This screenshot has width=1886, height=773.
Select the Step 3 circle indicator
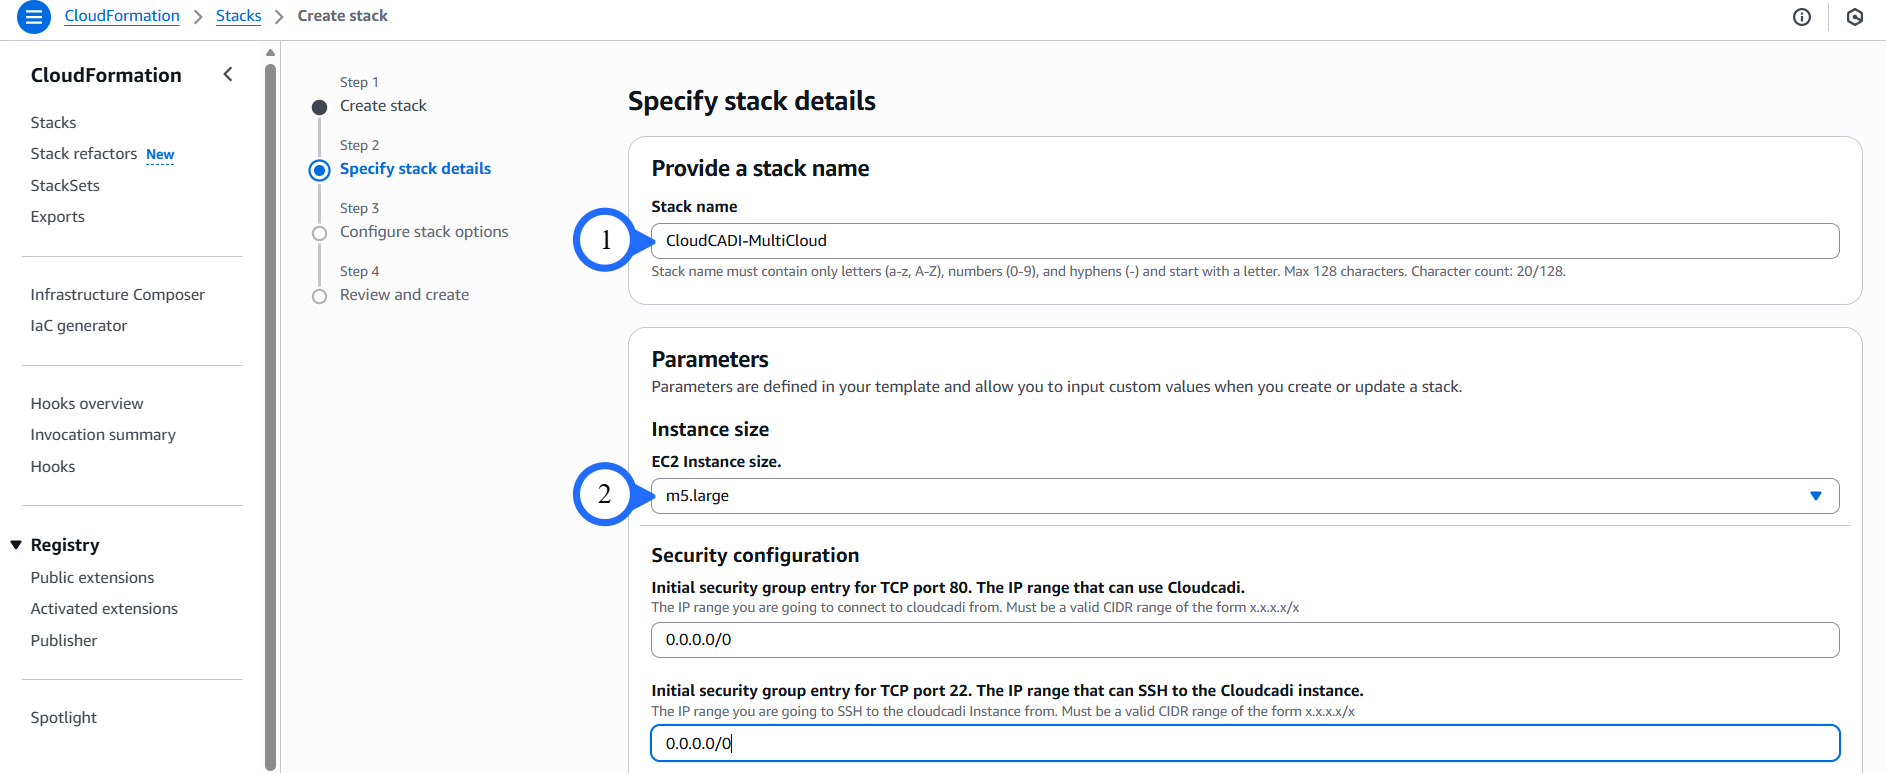[x=319, y=233]
